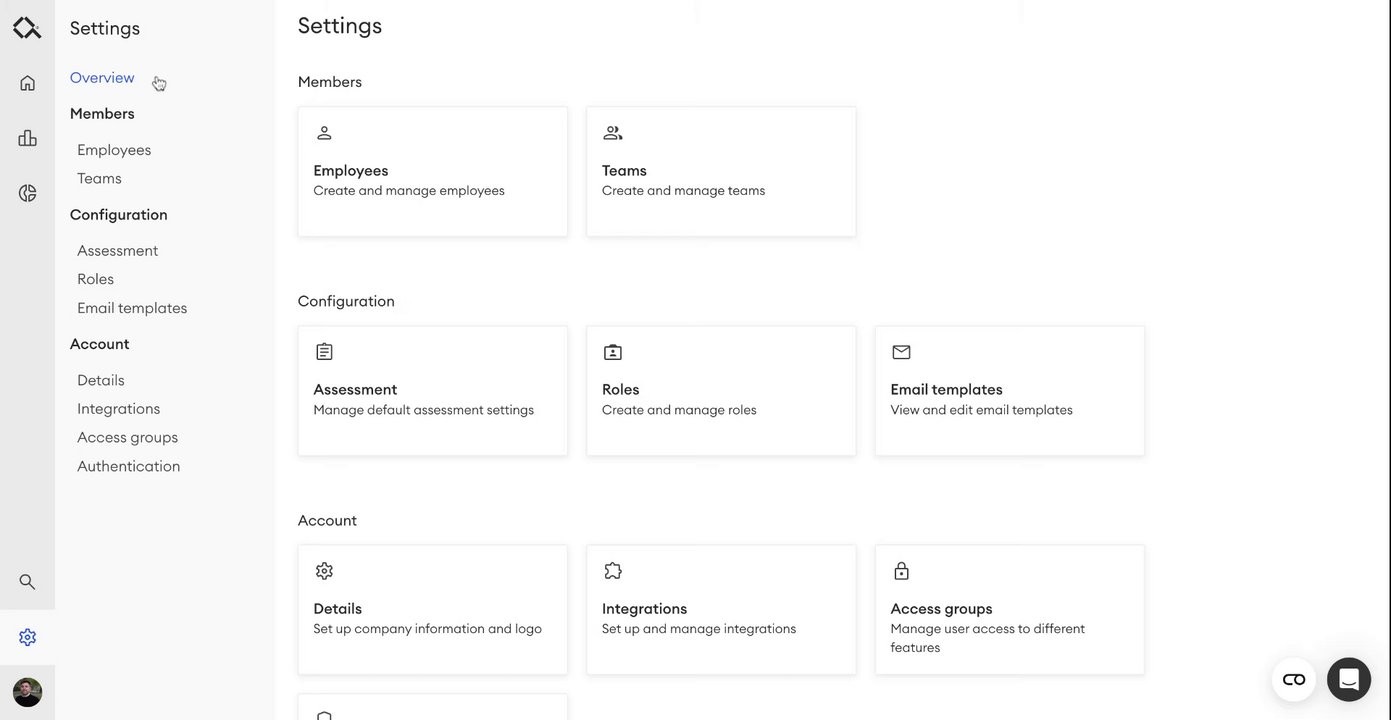
Task: Open the Access groups card
Action: click(x=1009, y=610)
